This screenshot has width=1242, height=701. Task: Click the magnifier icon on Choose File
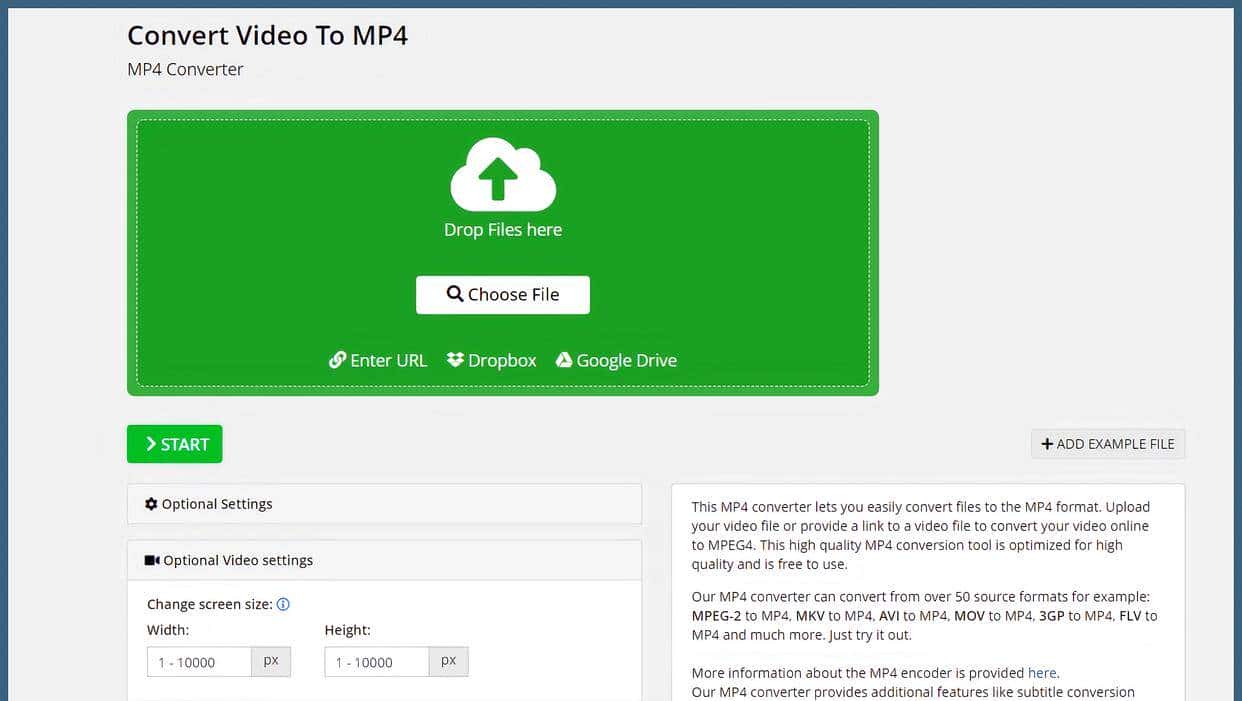(456, 294)
